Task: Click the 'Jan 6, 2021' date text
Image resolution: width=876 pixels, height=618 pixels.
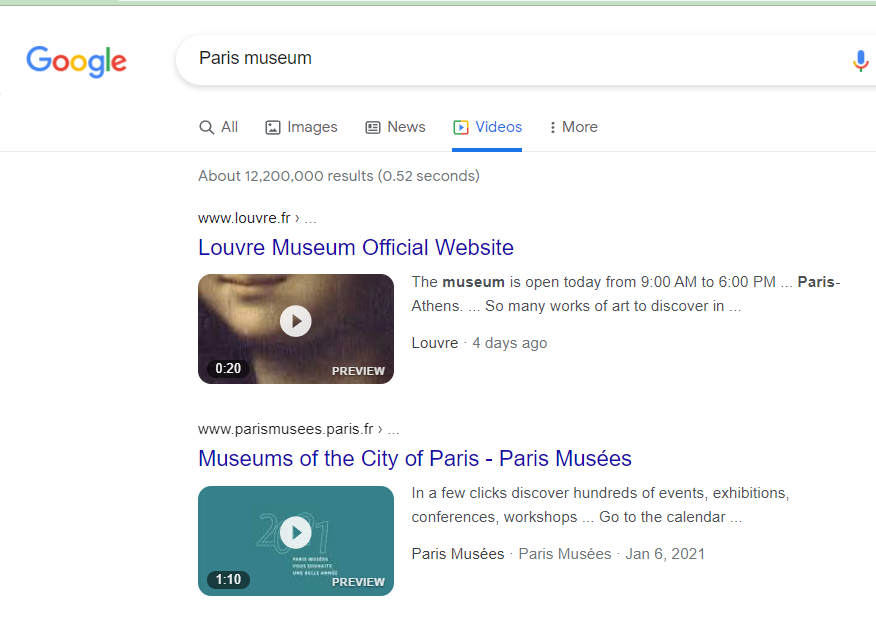Action: coord(665,554)
